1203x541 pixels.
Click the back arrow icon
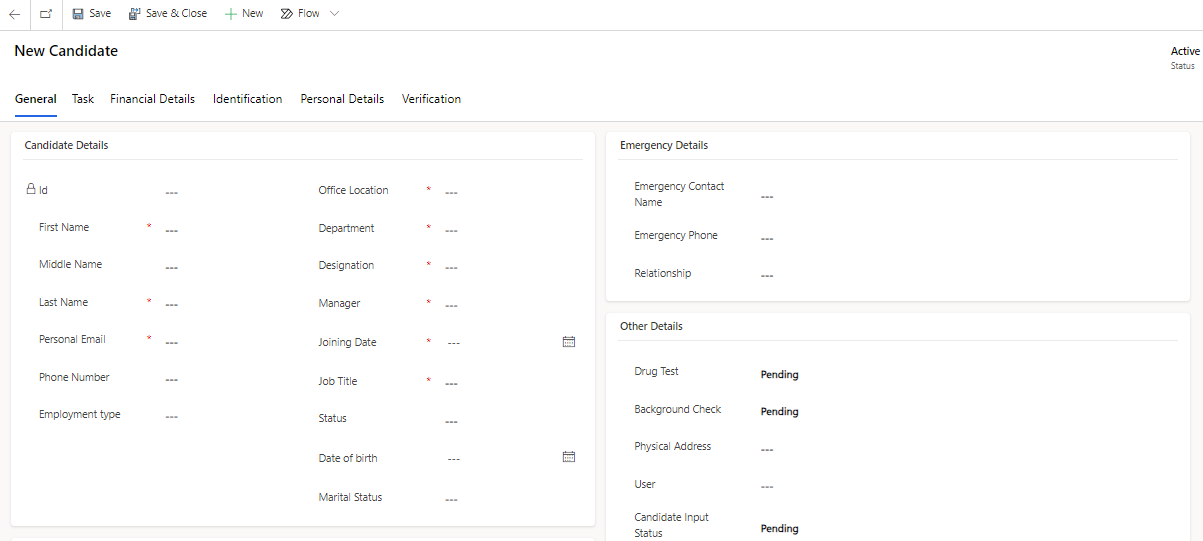click(15, 14)
